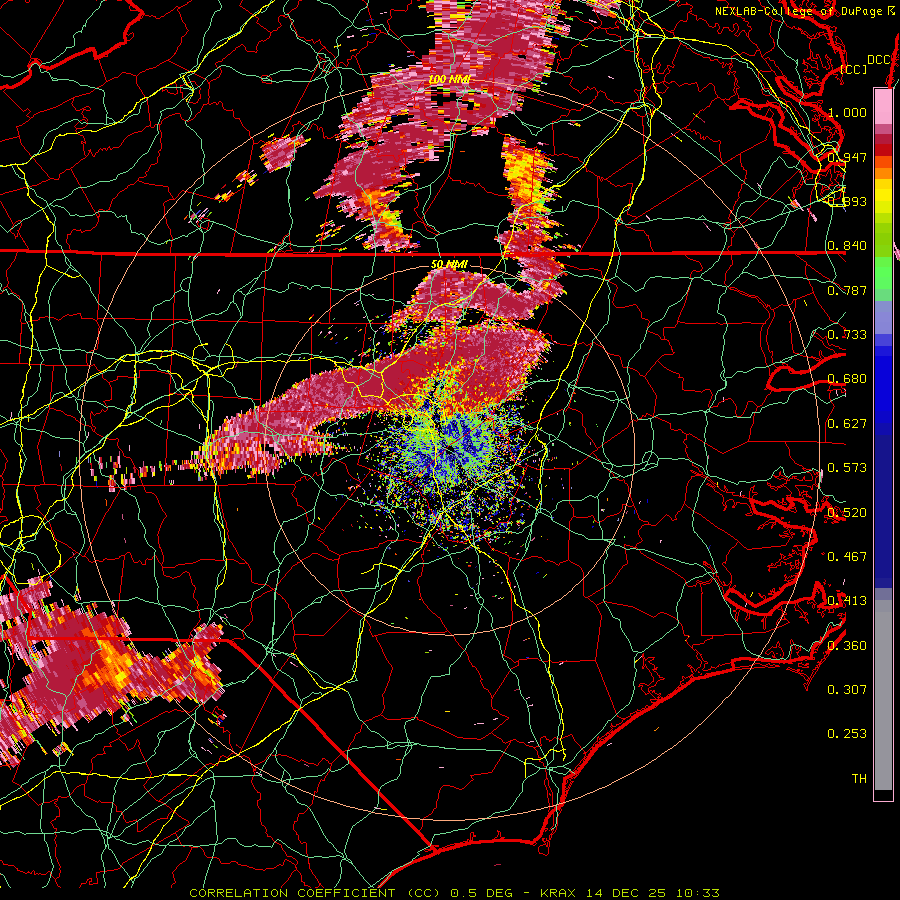The height and width of the screenshot is (900, 900).
Task: Click the DCC label above legend
Action: (878, 60)
